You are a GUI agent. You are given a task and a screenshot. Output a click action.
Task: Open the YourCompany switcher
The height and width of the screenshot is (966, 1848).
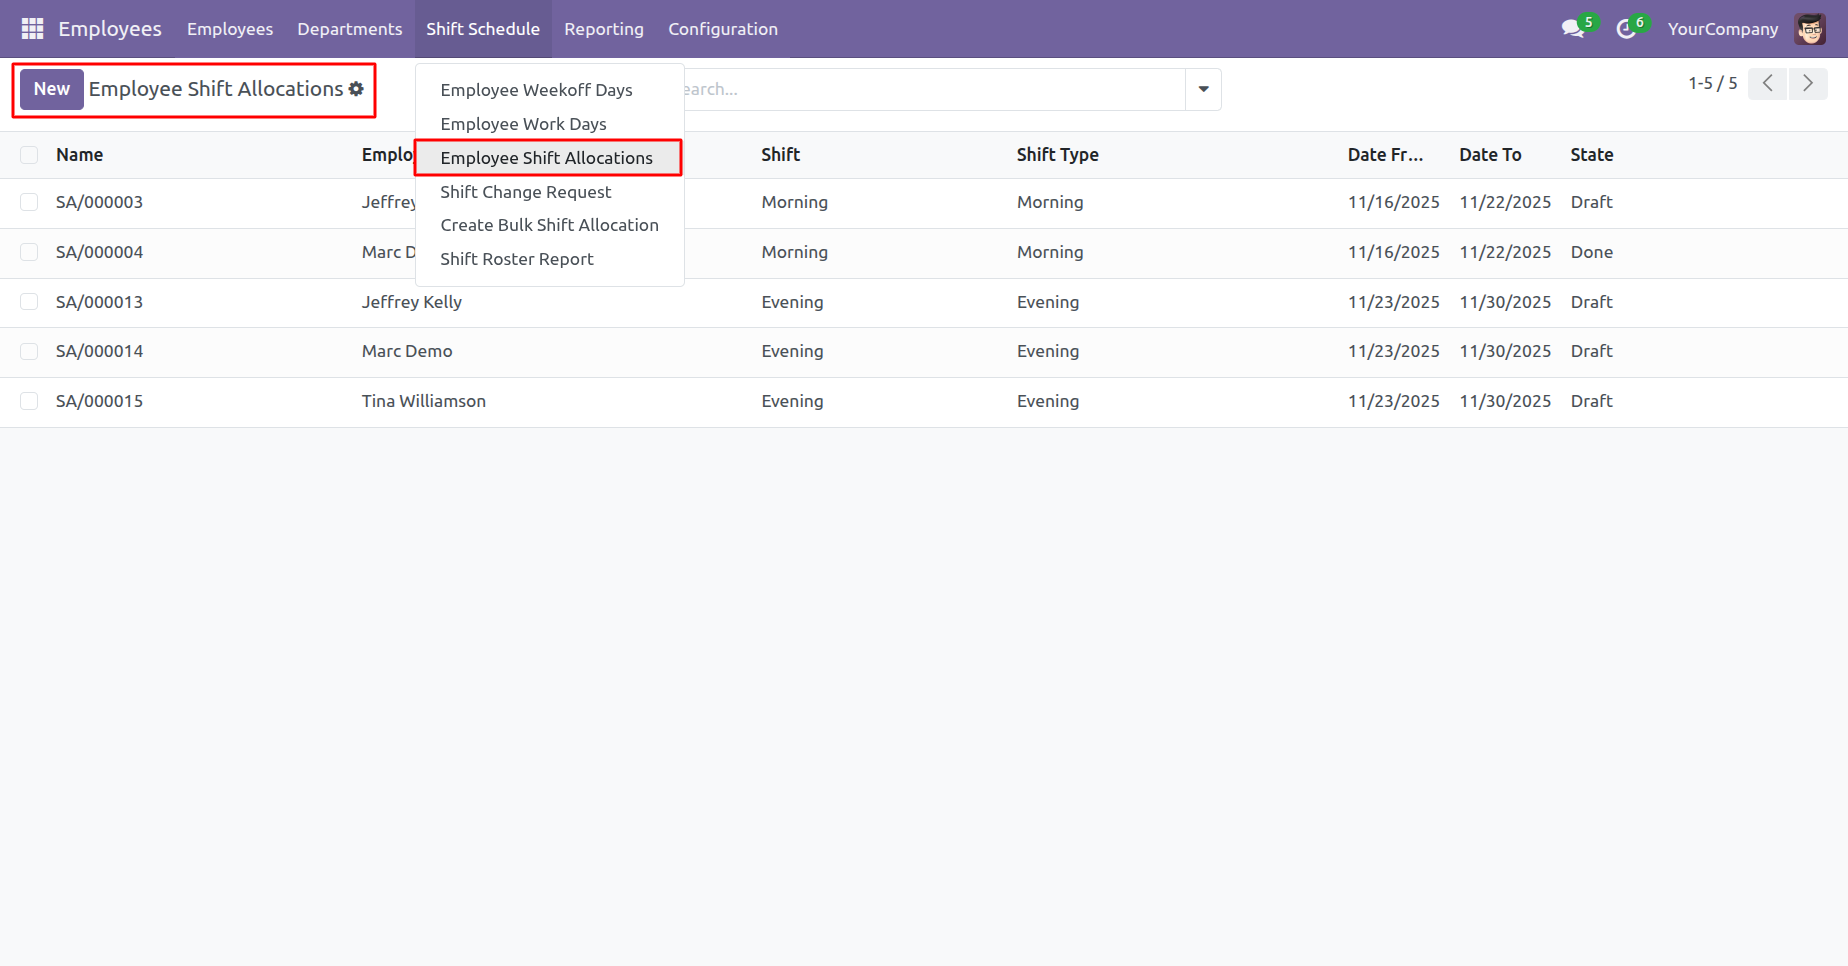click(x=1723, y=29)
